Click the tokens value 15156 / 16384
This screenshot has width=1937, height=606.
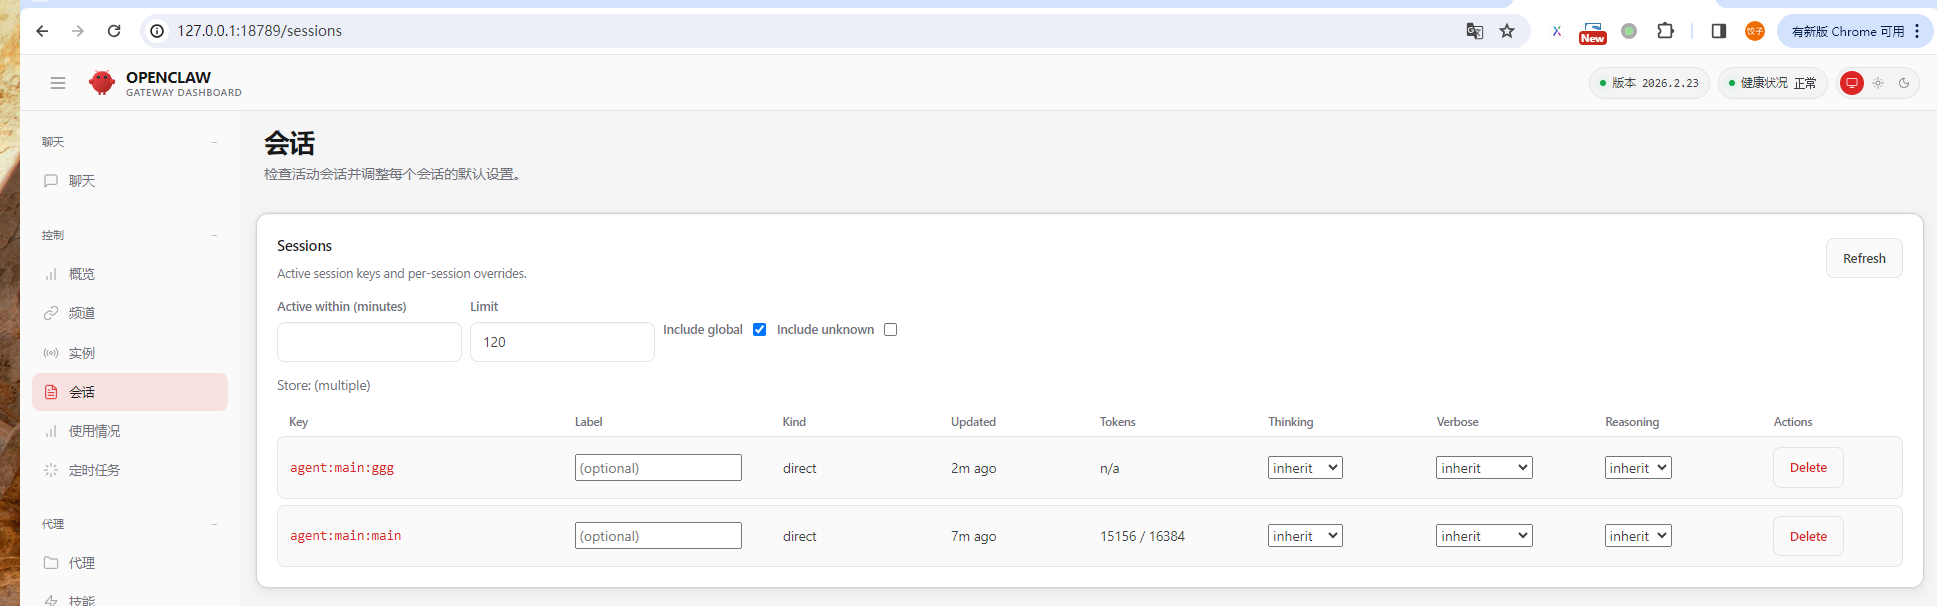[x=1142, y=536]
